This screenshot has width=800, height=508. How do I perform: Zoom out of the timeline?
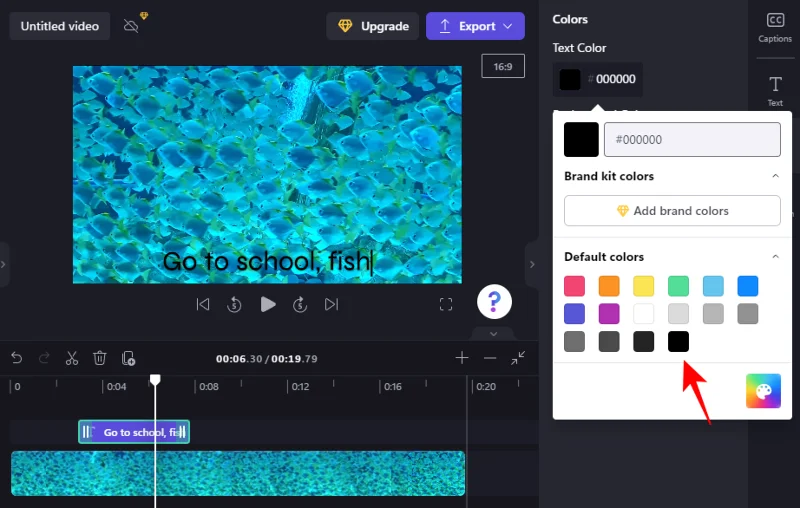pos(490,358)
